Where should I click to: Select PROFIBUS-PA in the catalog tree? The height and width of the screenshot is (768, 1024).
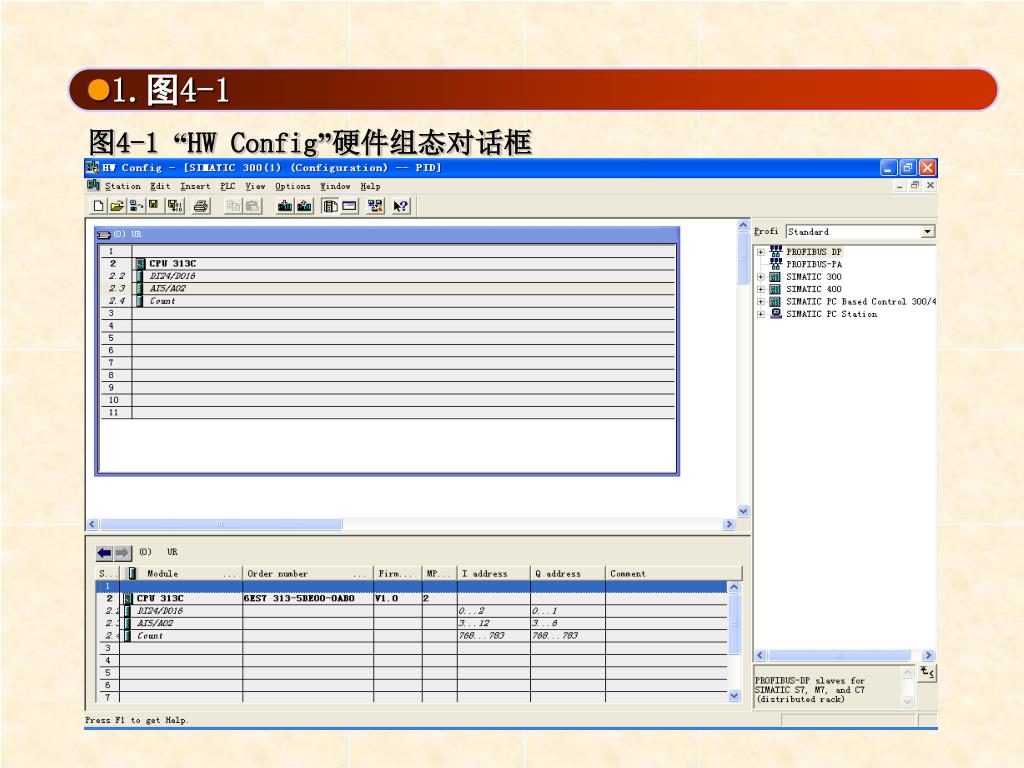814,264
